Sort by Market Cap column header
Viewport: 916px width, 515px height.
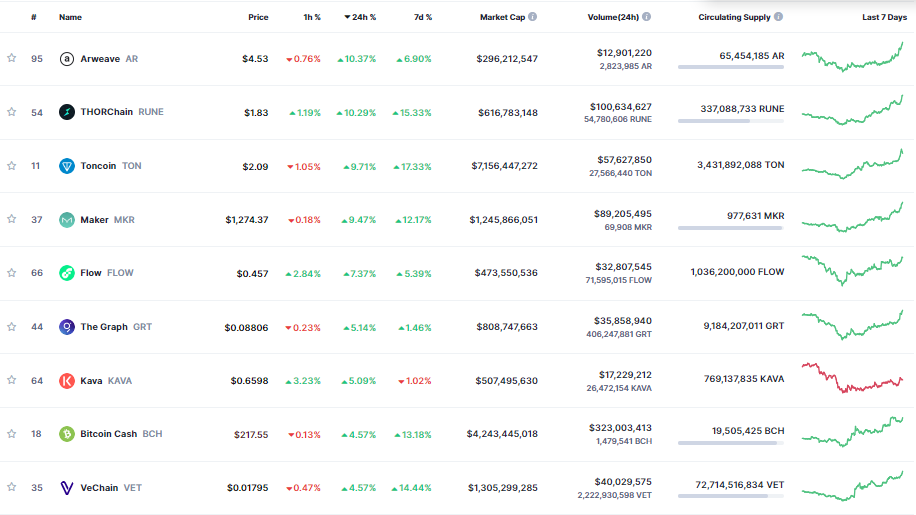pos(502,18)
